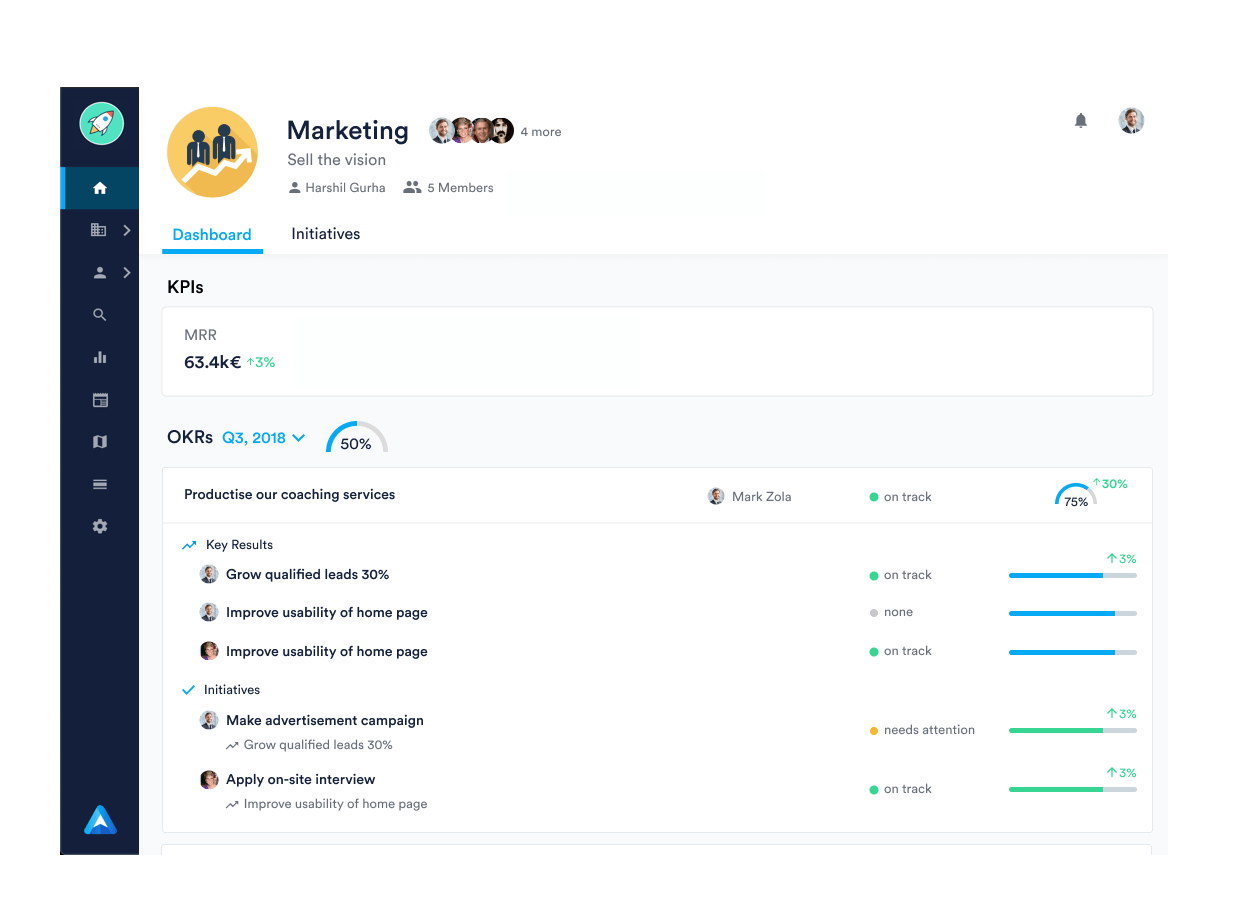Open settings gear icon in sidebar
The height and width of the screenshot is (920, 1257).
click(x=99, y=526)
